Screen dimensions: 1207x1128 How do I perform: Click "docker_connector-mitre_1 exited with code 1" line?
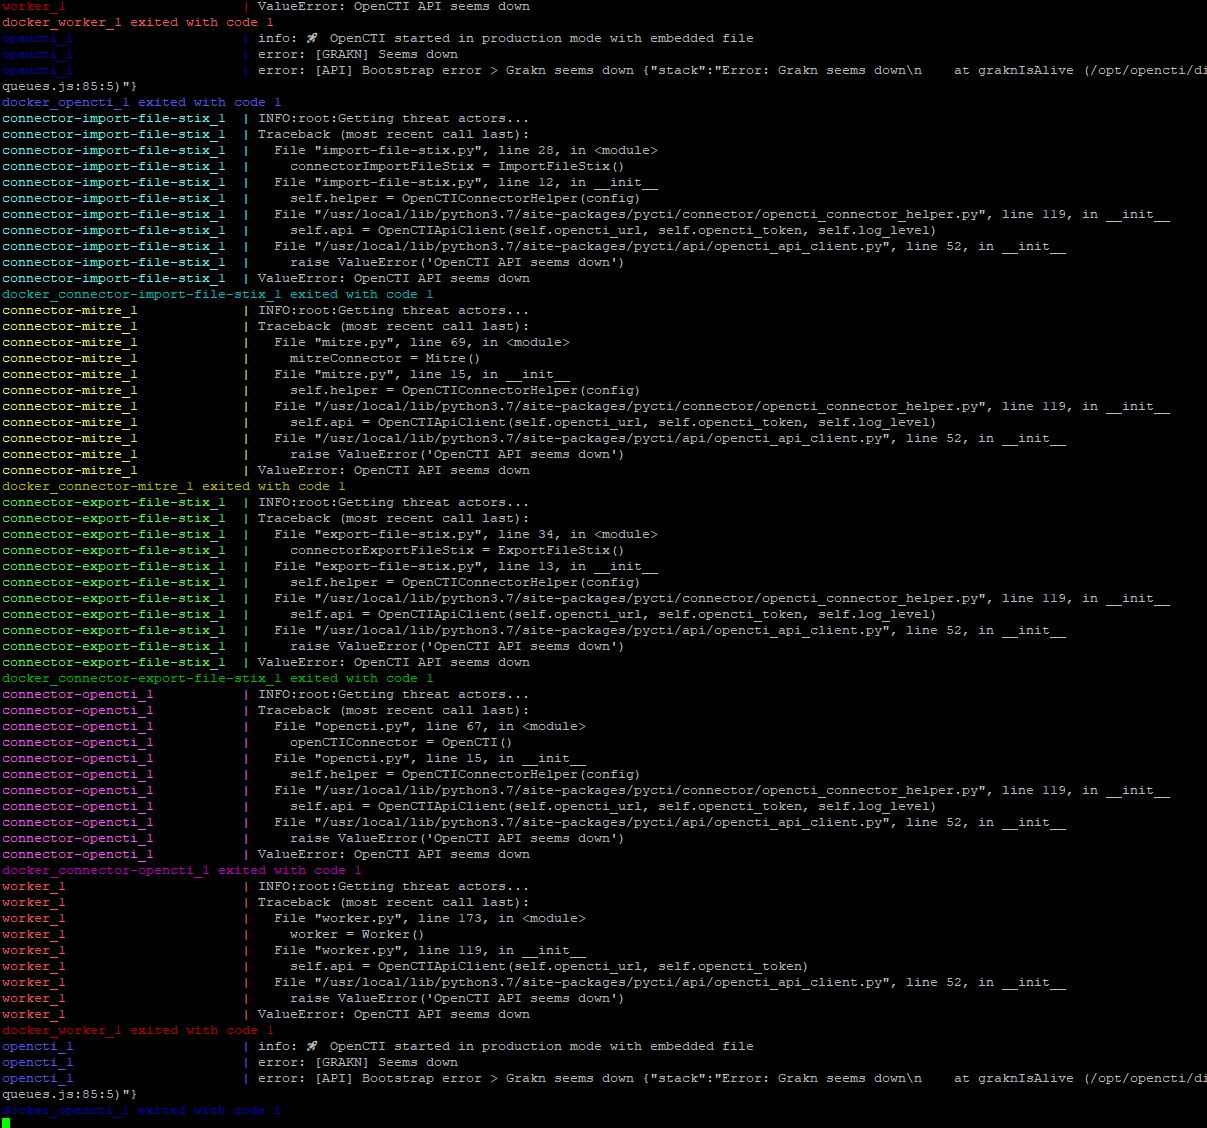(x=174, y=486)
